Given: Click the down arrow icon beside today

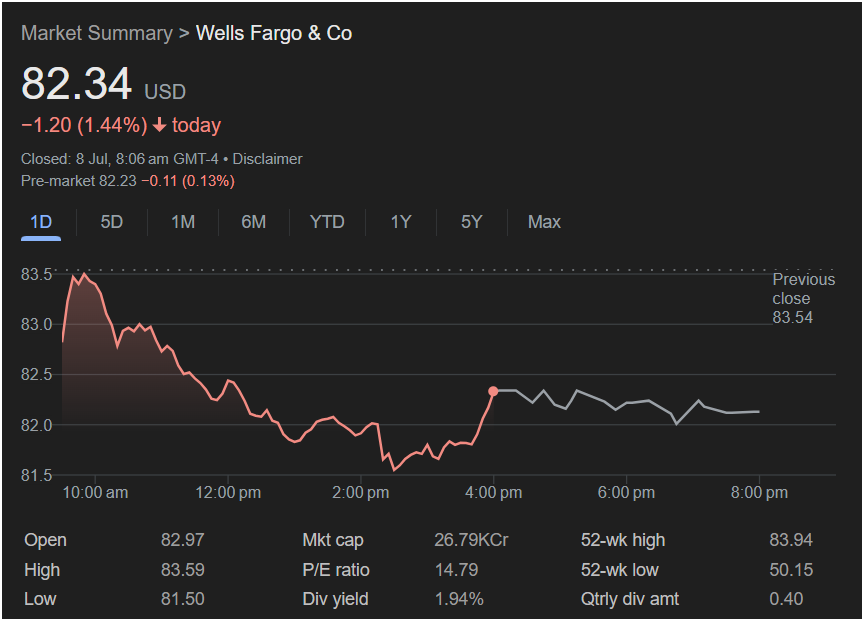Looking at the screenshot, I should tap(159, 126).
